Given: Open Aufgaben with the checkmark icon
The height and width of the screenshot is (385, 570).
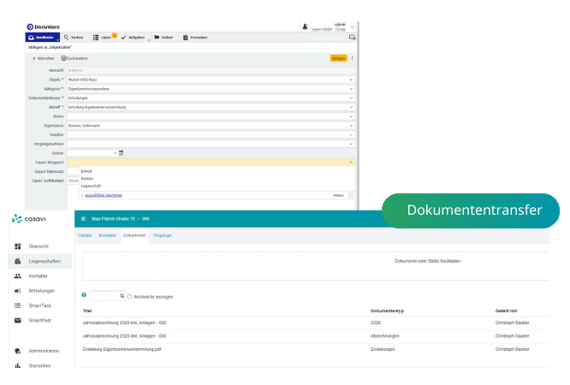Looking at the screenshot, I should pos(133,37).
